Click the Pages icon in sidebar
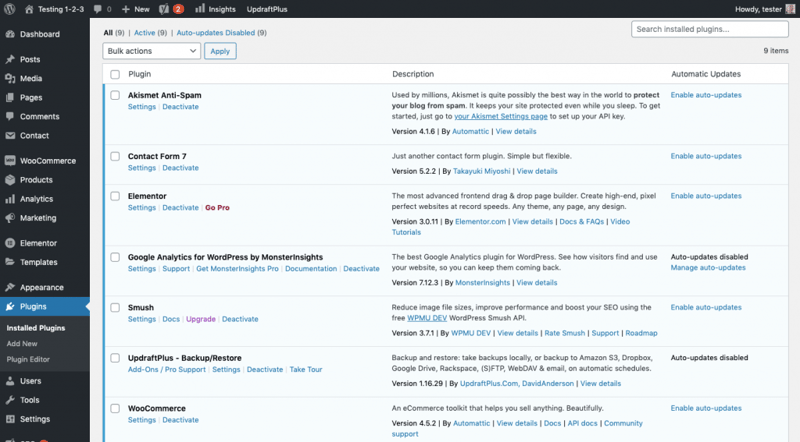The width and height of the screenshot is (800, 442). point(10,97)
